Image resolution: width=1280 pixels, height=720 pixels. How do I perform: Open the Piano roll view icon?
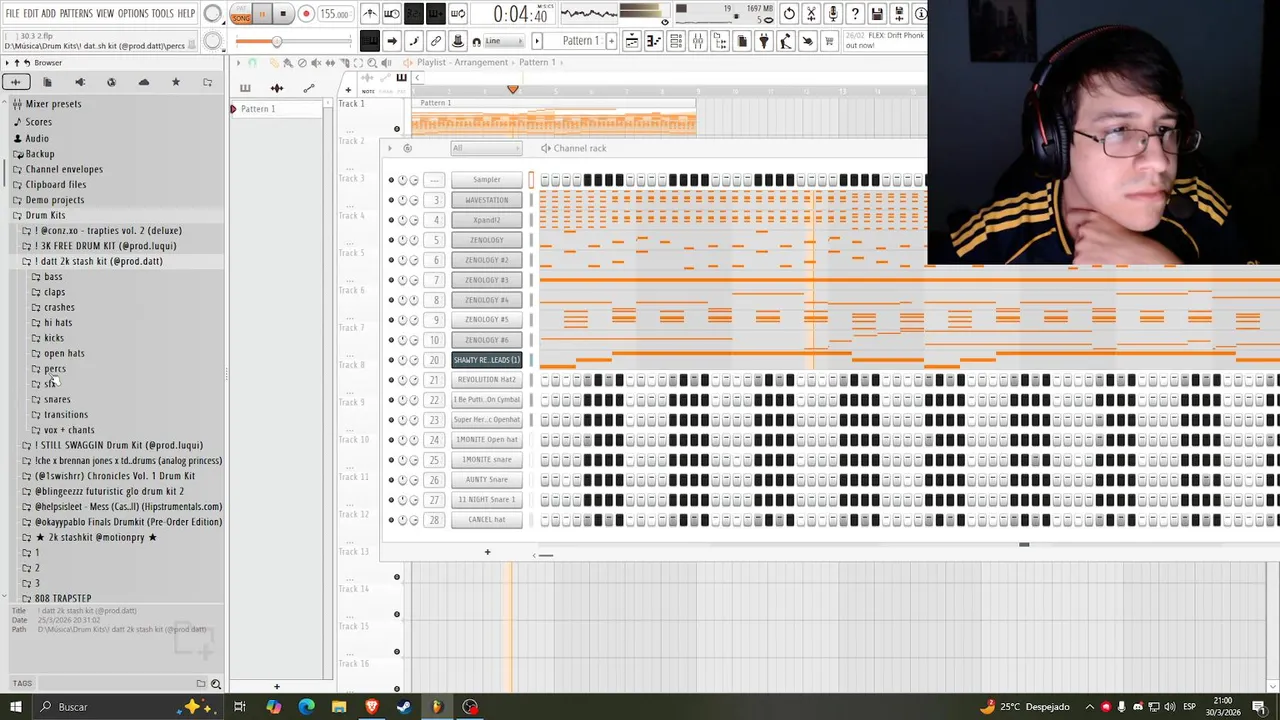(653, 41)
